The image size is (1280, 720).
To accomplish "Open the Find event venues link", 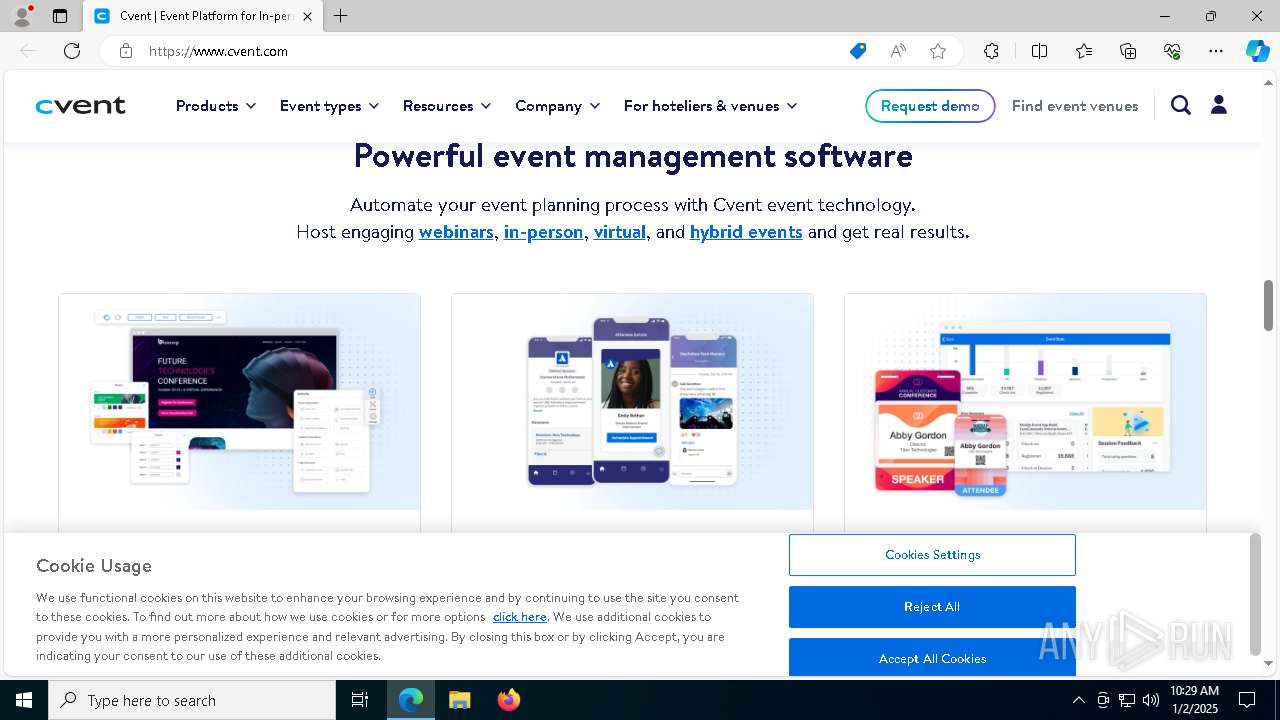I will point(1075,106).
